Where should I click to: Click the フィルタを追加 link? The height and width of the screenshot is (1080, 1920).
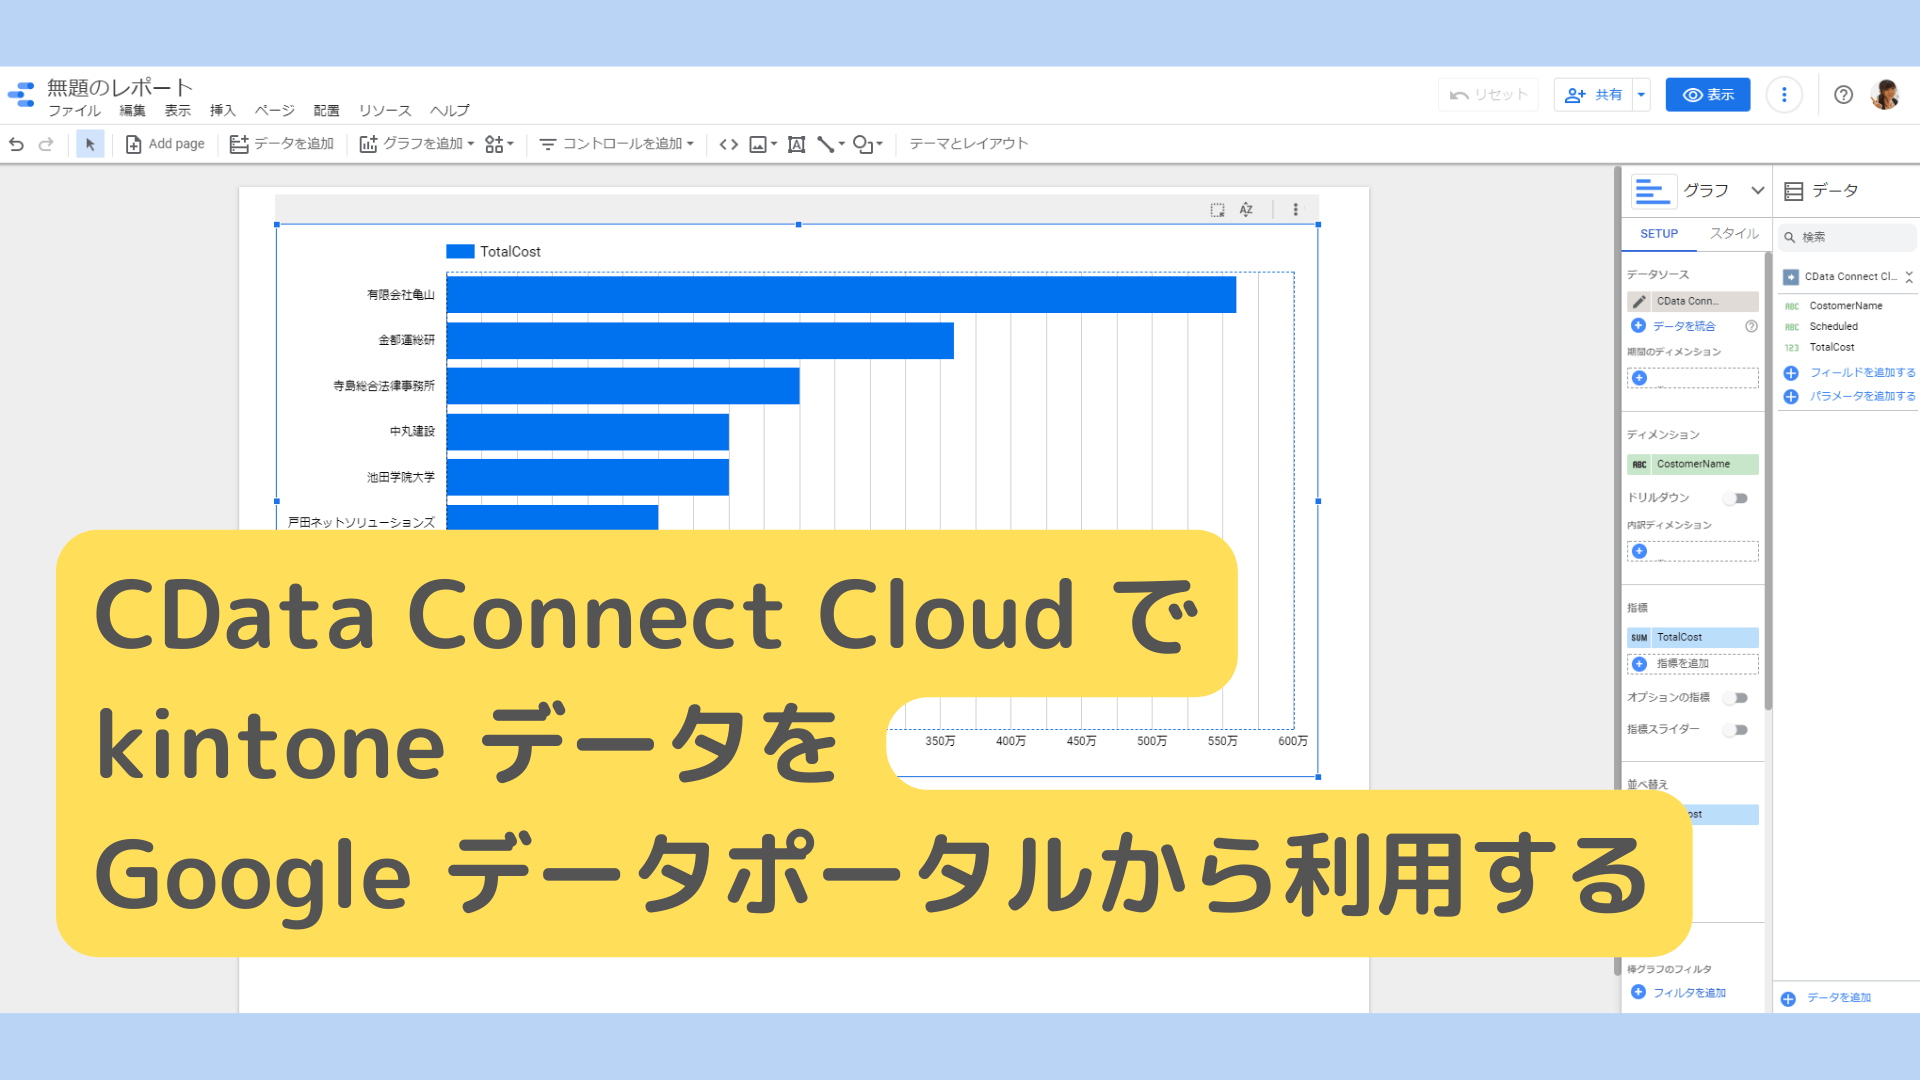coord(1688,993)
